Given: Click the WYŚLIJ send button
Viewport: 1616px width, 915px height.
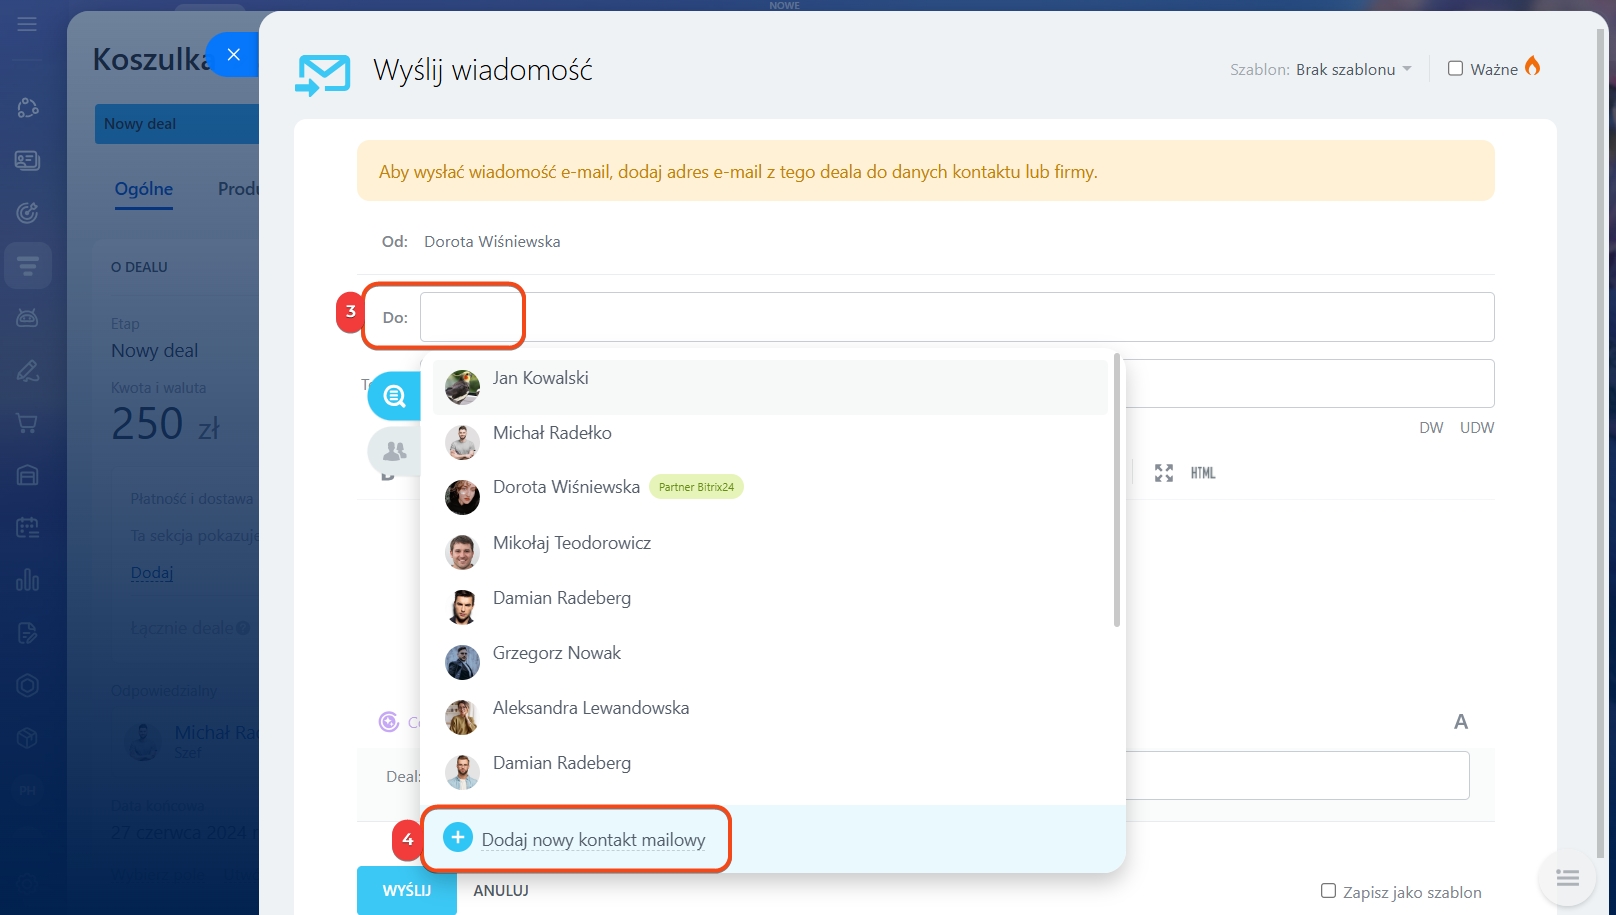Looking at the screenshot, I should tap(406, 890).
